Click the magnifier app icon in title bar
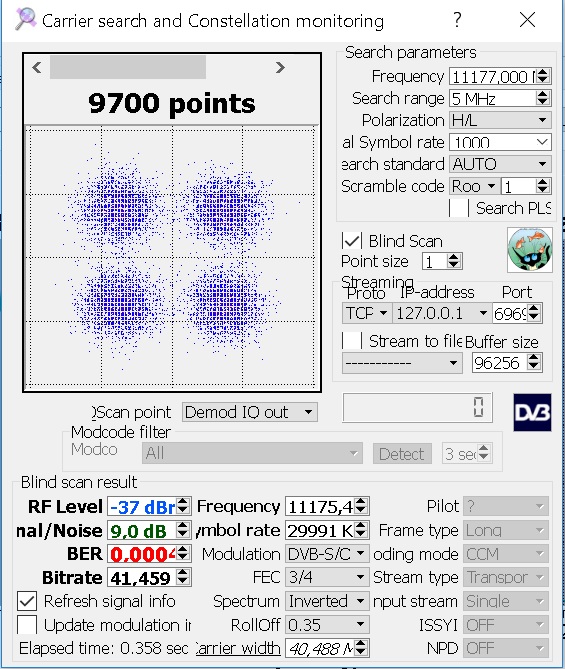The image size is (565, 669). (25, 19)
